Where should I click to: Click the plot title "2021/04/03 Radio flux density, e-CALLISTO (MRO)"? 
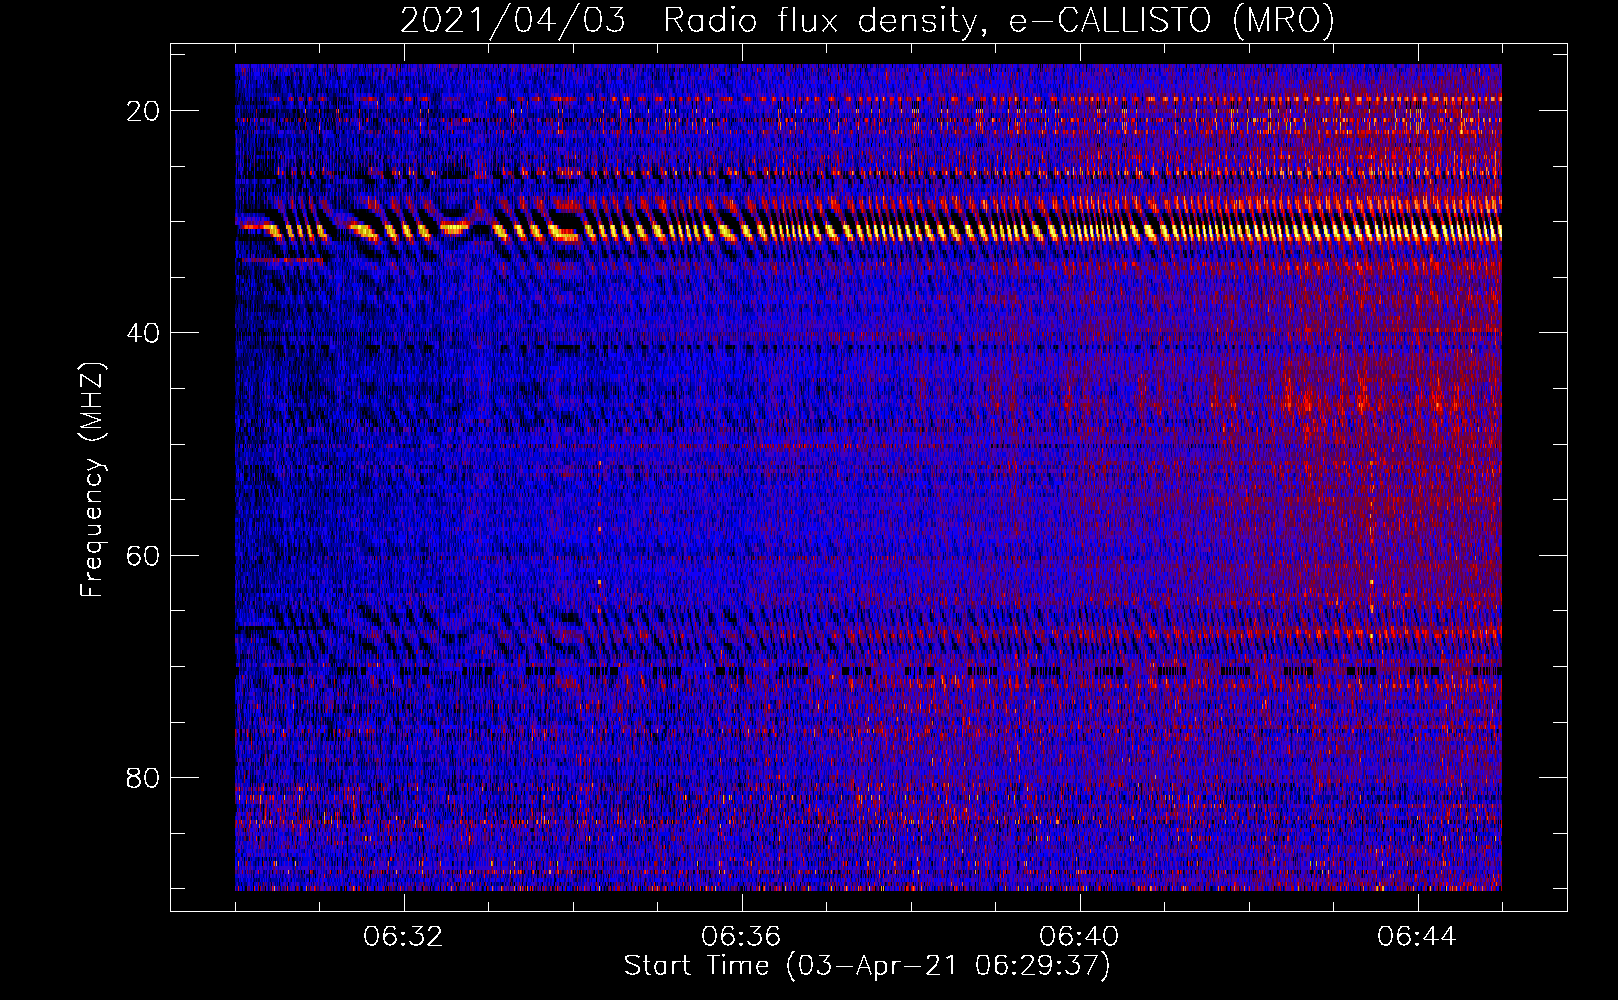tap(867, 20)
